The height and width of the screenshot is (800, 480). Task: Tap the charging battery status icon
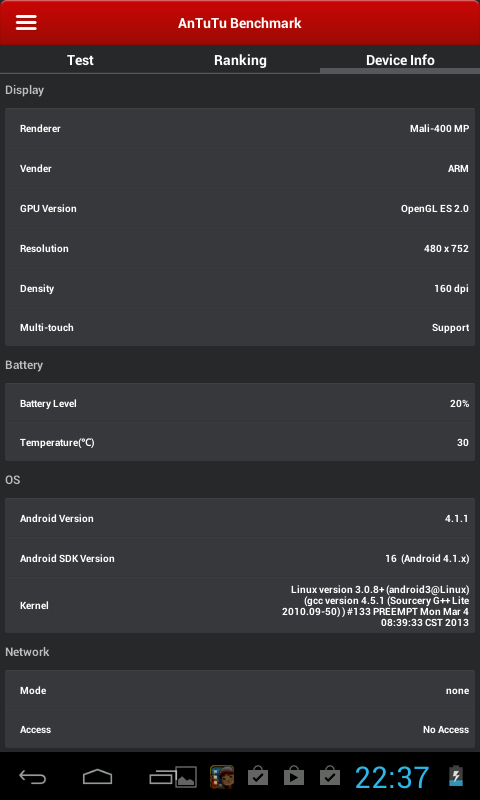coord(456,776)
